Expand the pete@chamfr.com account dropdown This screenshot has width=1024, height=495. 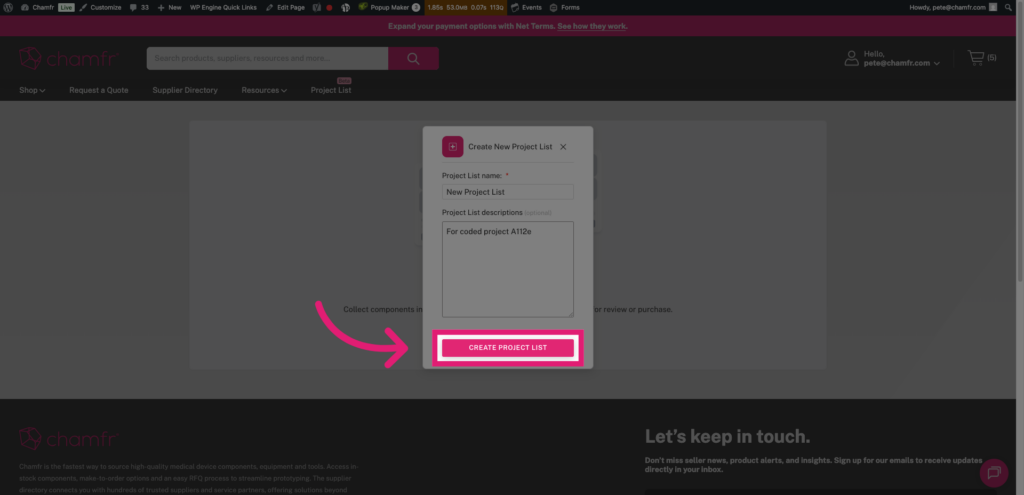pos(902,63)
